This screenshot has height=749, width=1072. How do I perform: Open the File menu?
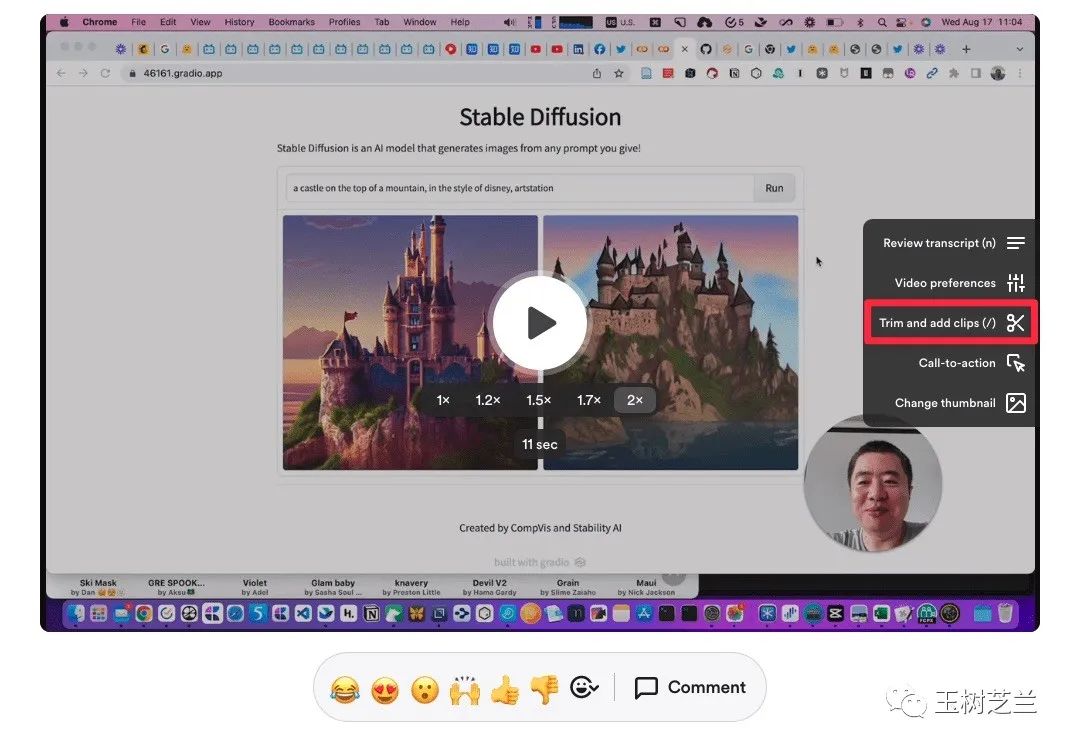[139, 22]
